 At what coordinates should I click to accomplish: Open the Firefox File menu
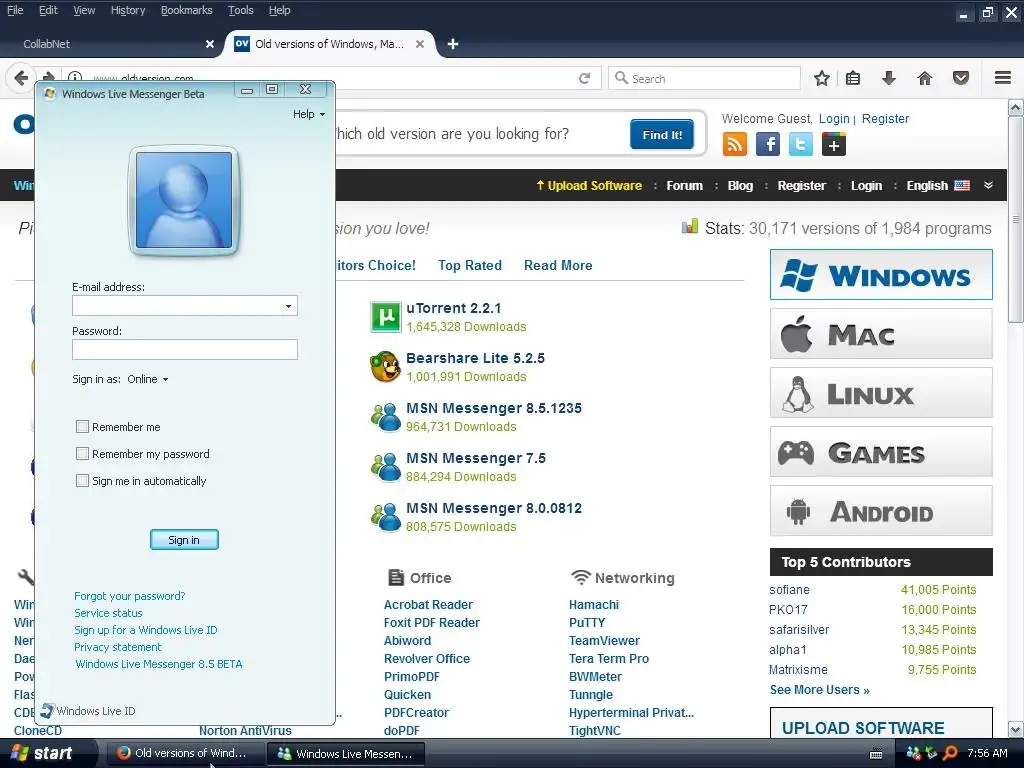[x=15, y=10]
